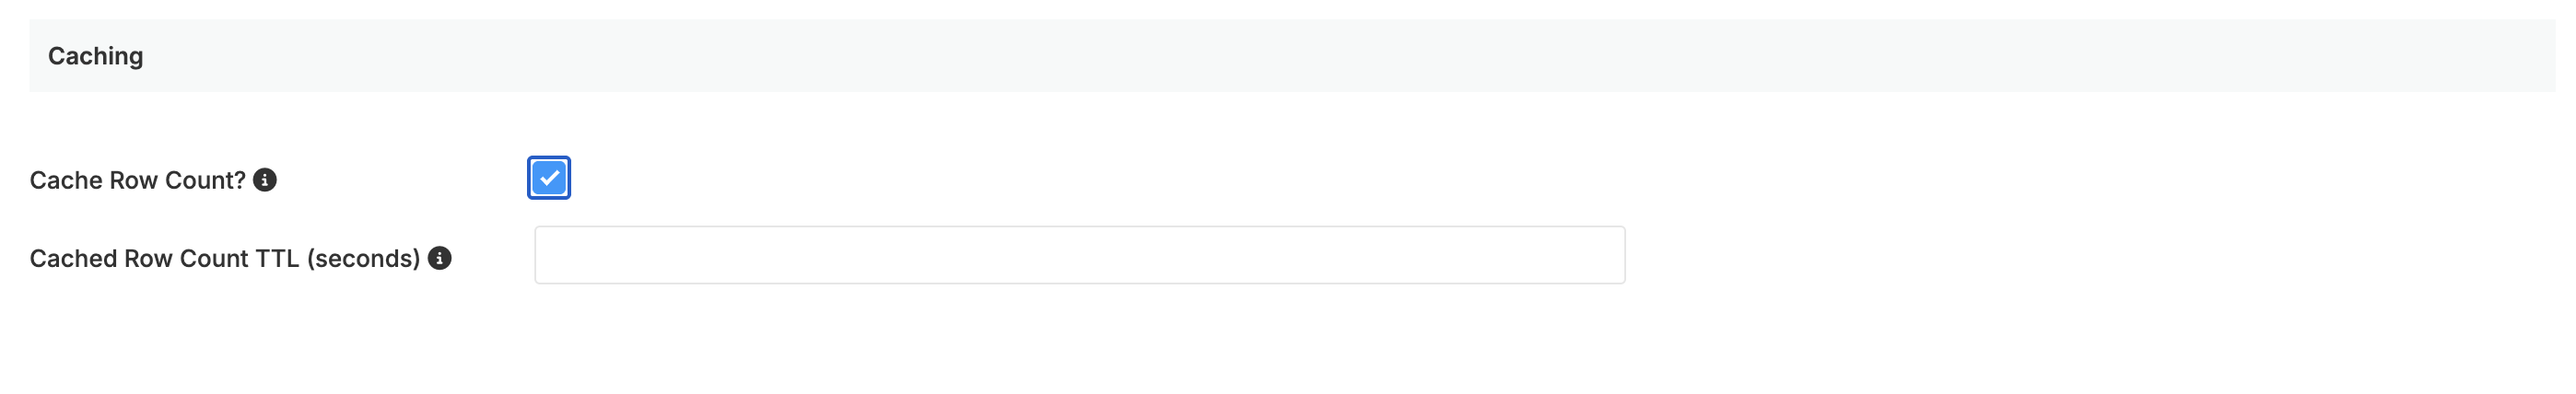Uncheck the Cache Row Count checkbox
The image size is (2576, 394).
549,178
